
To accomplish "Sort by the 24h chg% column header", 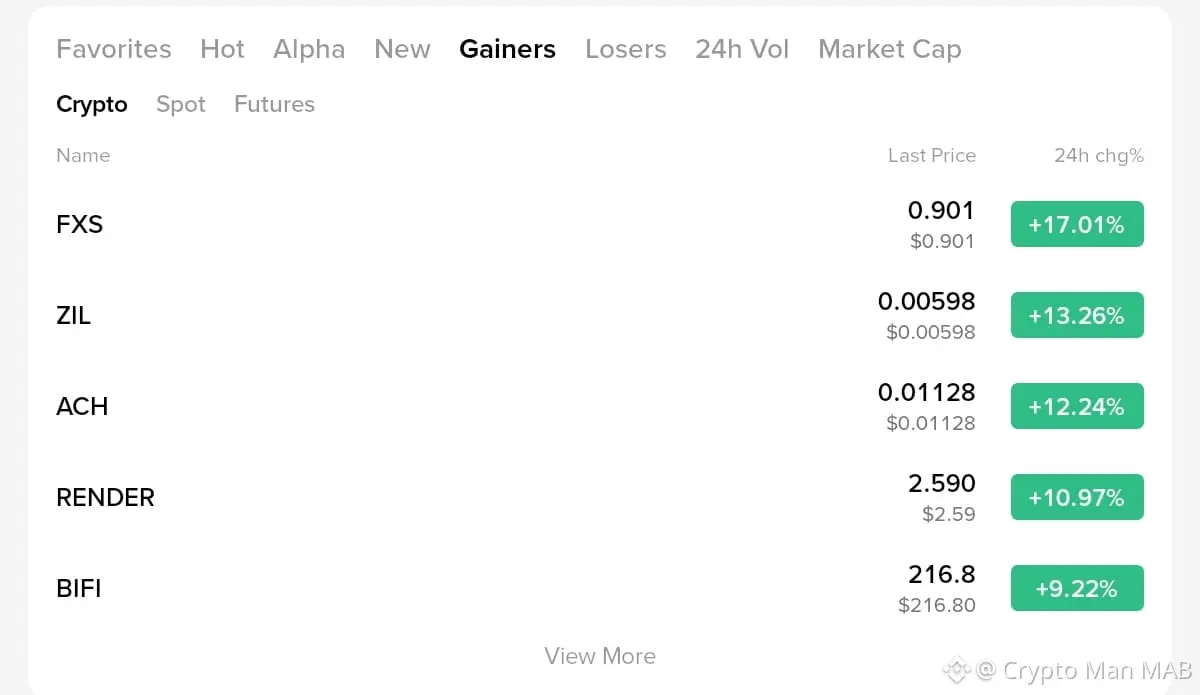I will pyautogui.click(x=1098, y=155).
